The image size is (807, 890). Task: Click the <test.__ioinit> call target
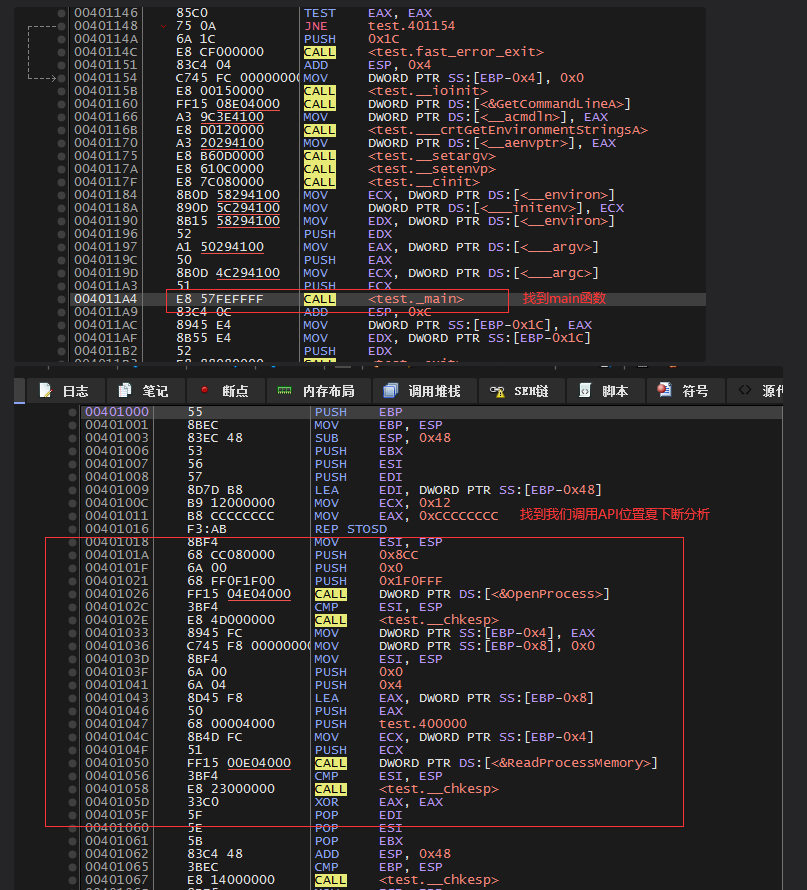tap(428, 91)
